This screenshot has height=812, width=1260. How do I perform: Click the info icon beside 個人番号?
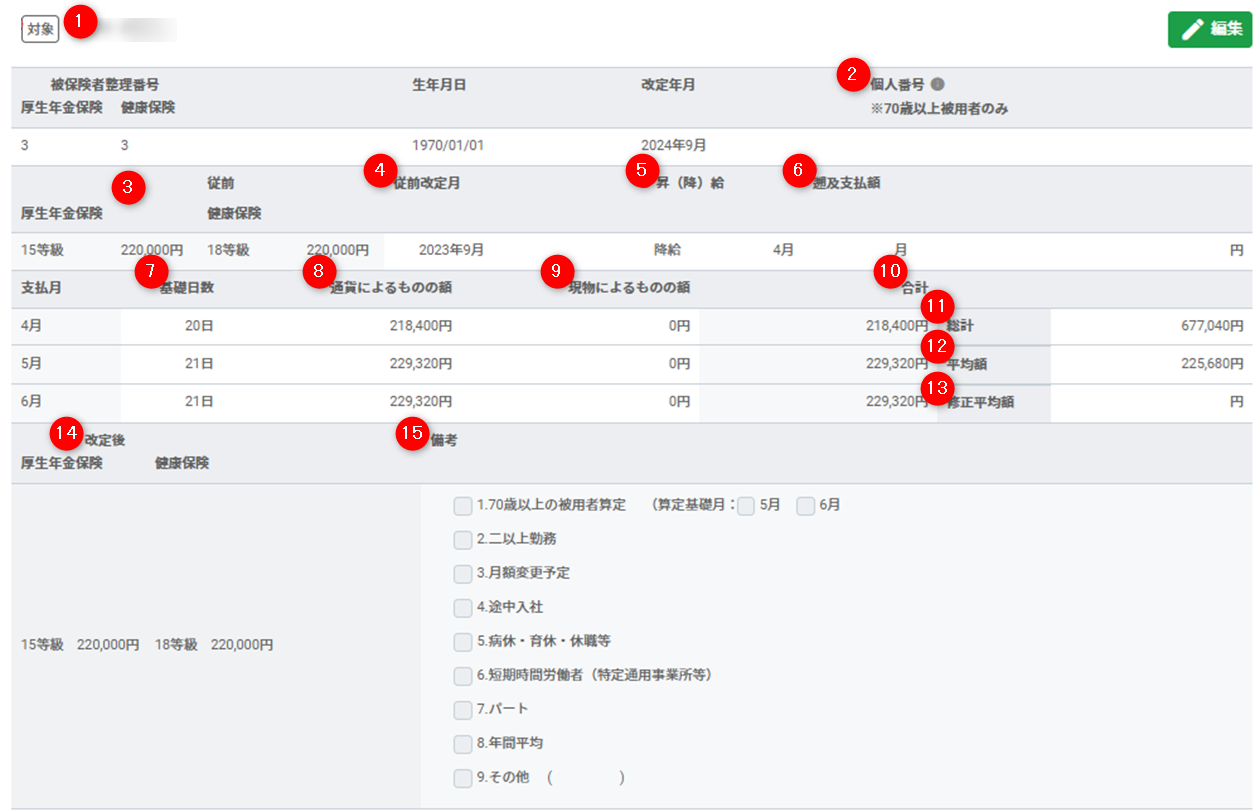[938, 85]
